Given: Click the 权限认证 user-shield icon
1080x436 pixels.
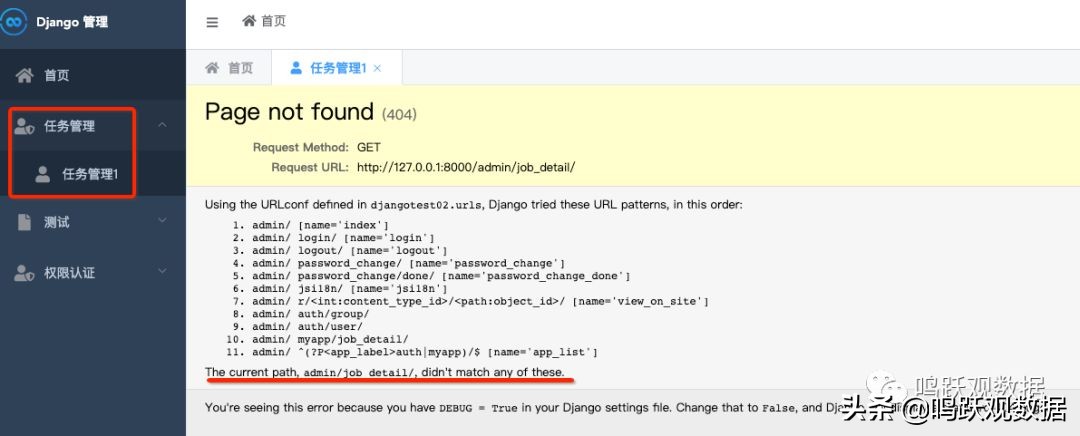Looking at the screenshot, I should [x=24, y=272].
